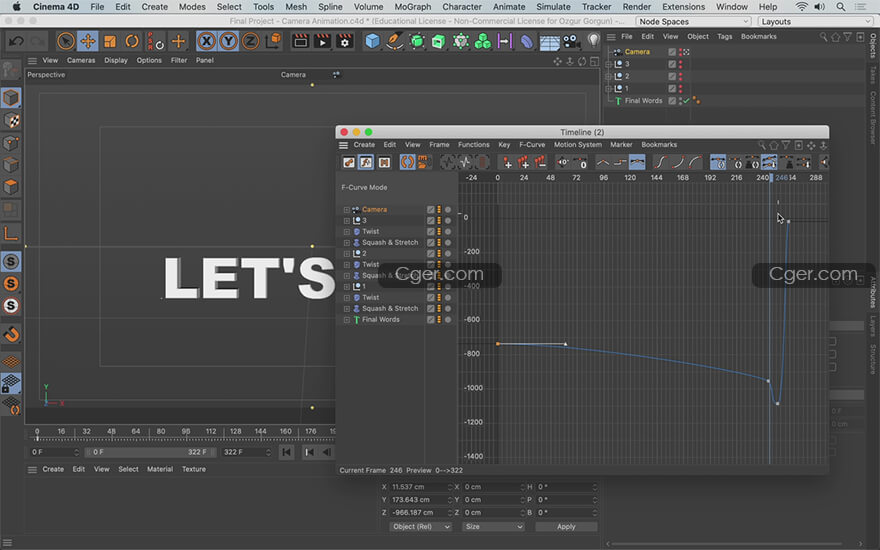Image resolution: width=880 pixels, height=550 pixels.
Task: Apply Ease Ease curve in Timeline toolbar
Action: pyautogui.click(x=661, y=162)
